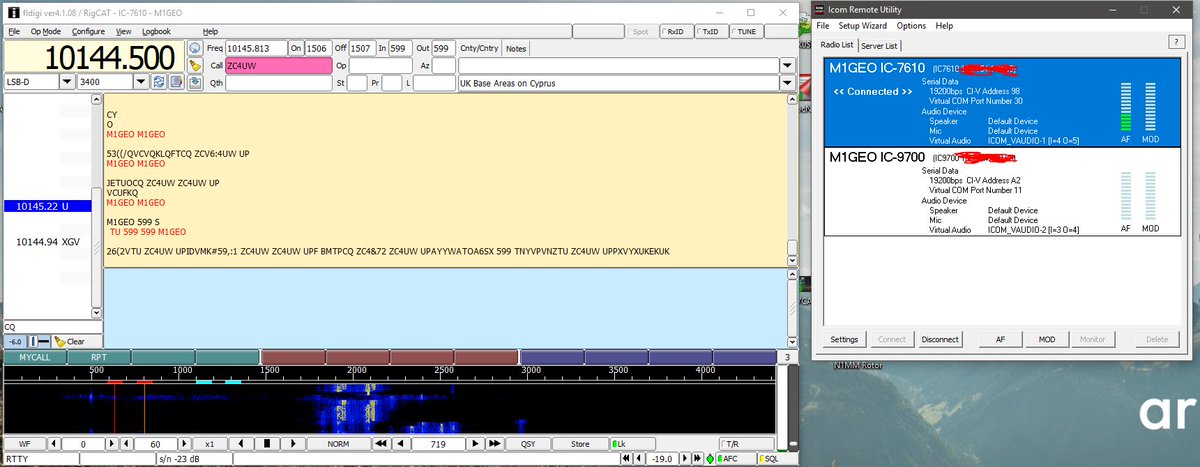1200x467 pixels.
Task: Click single right arrow beside 719
Action: (473, 443)
